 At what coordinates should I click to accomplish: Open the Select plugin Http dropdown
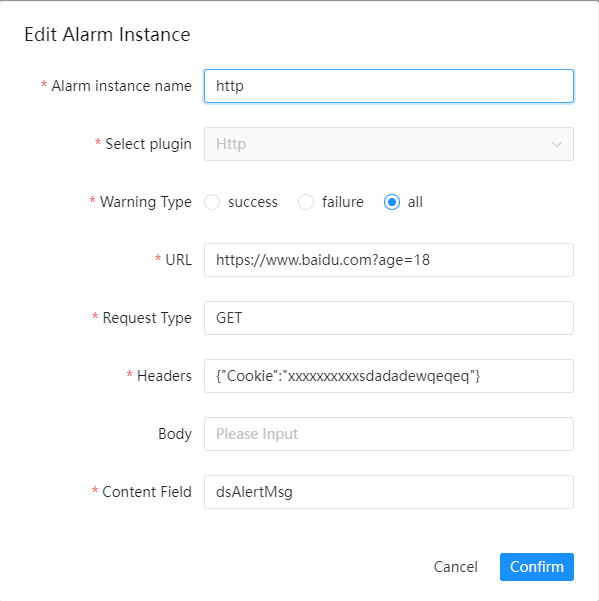[389, 144]
